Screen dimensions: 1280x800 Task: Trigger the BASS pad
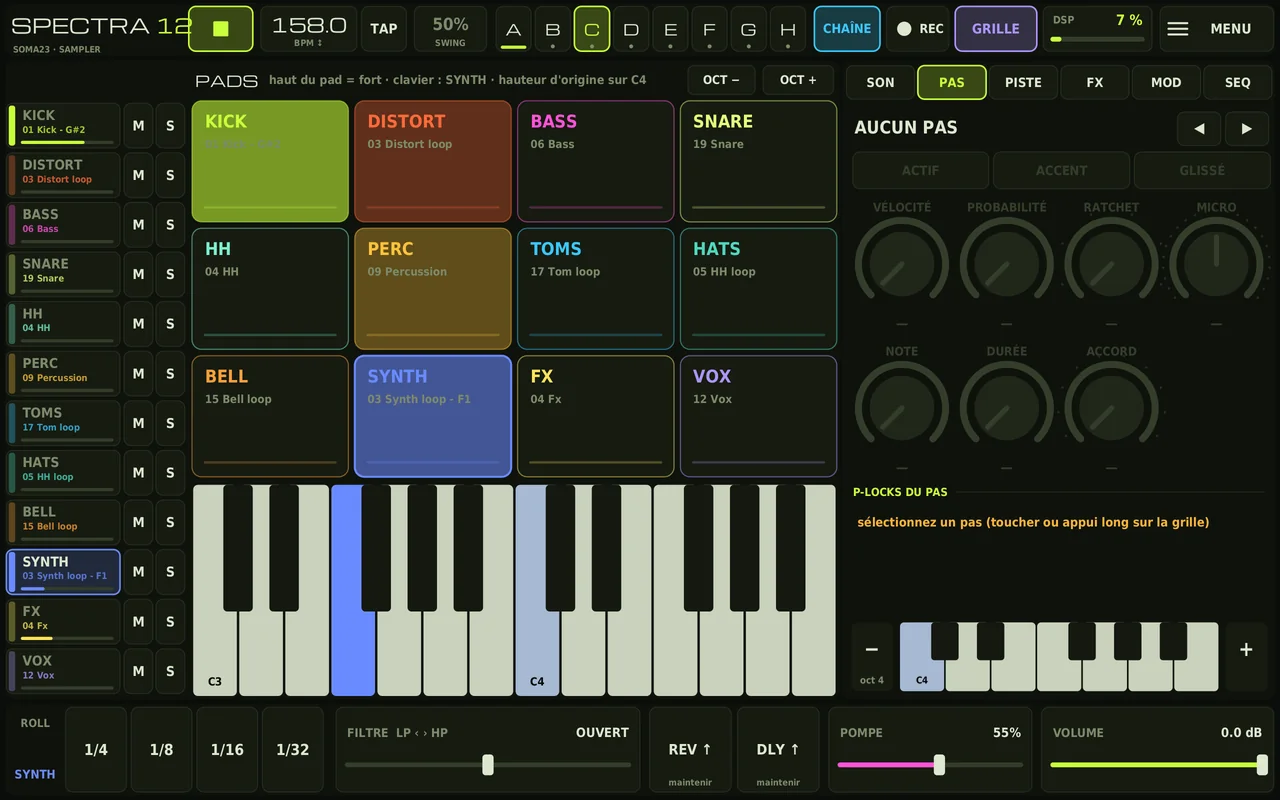596,161
